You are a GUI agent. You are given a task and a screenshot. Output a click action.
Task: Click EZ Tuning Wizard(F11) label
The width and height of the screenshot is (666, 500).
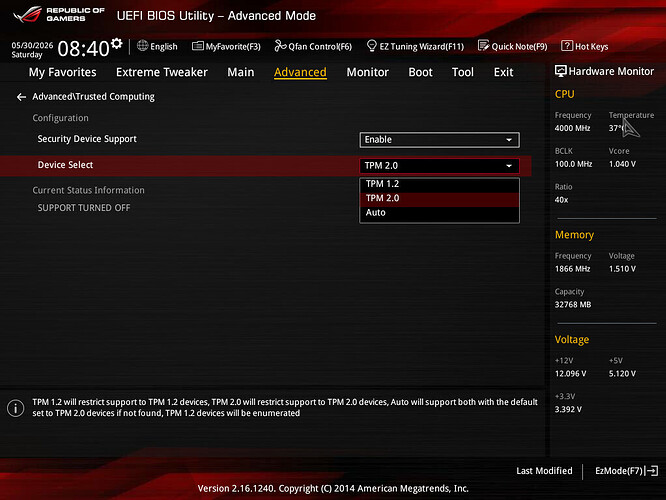click(421, 46)
